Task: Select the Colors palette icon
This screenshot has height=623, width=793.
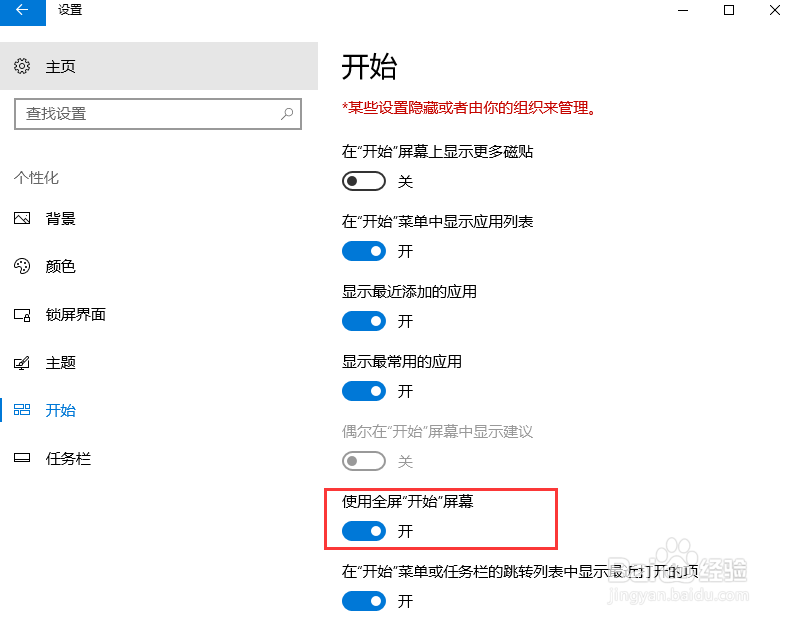Action: click(x=22, y=267)
